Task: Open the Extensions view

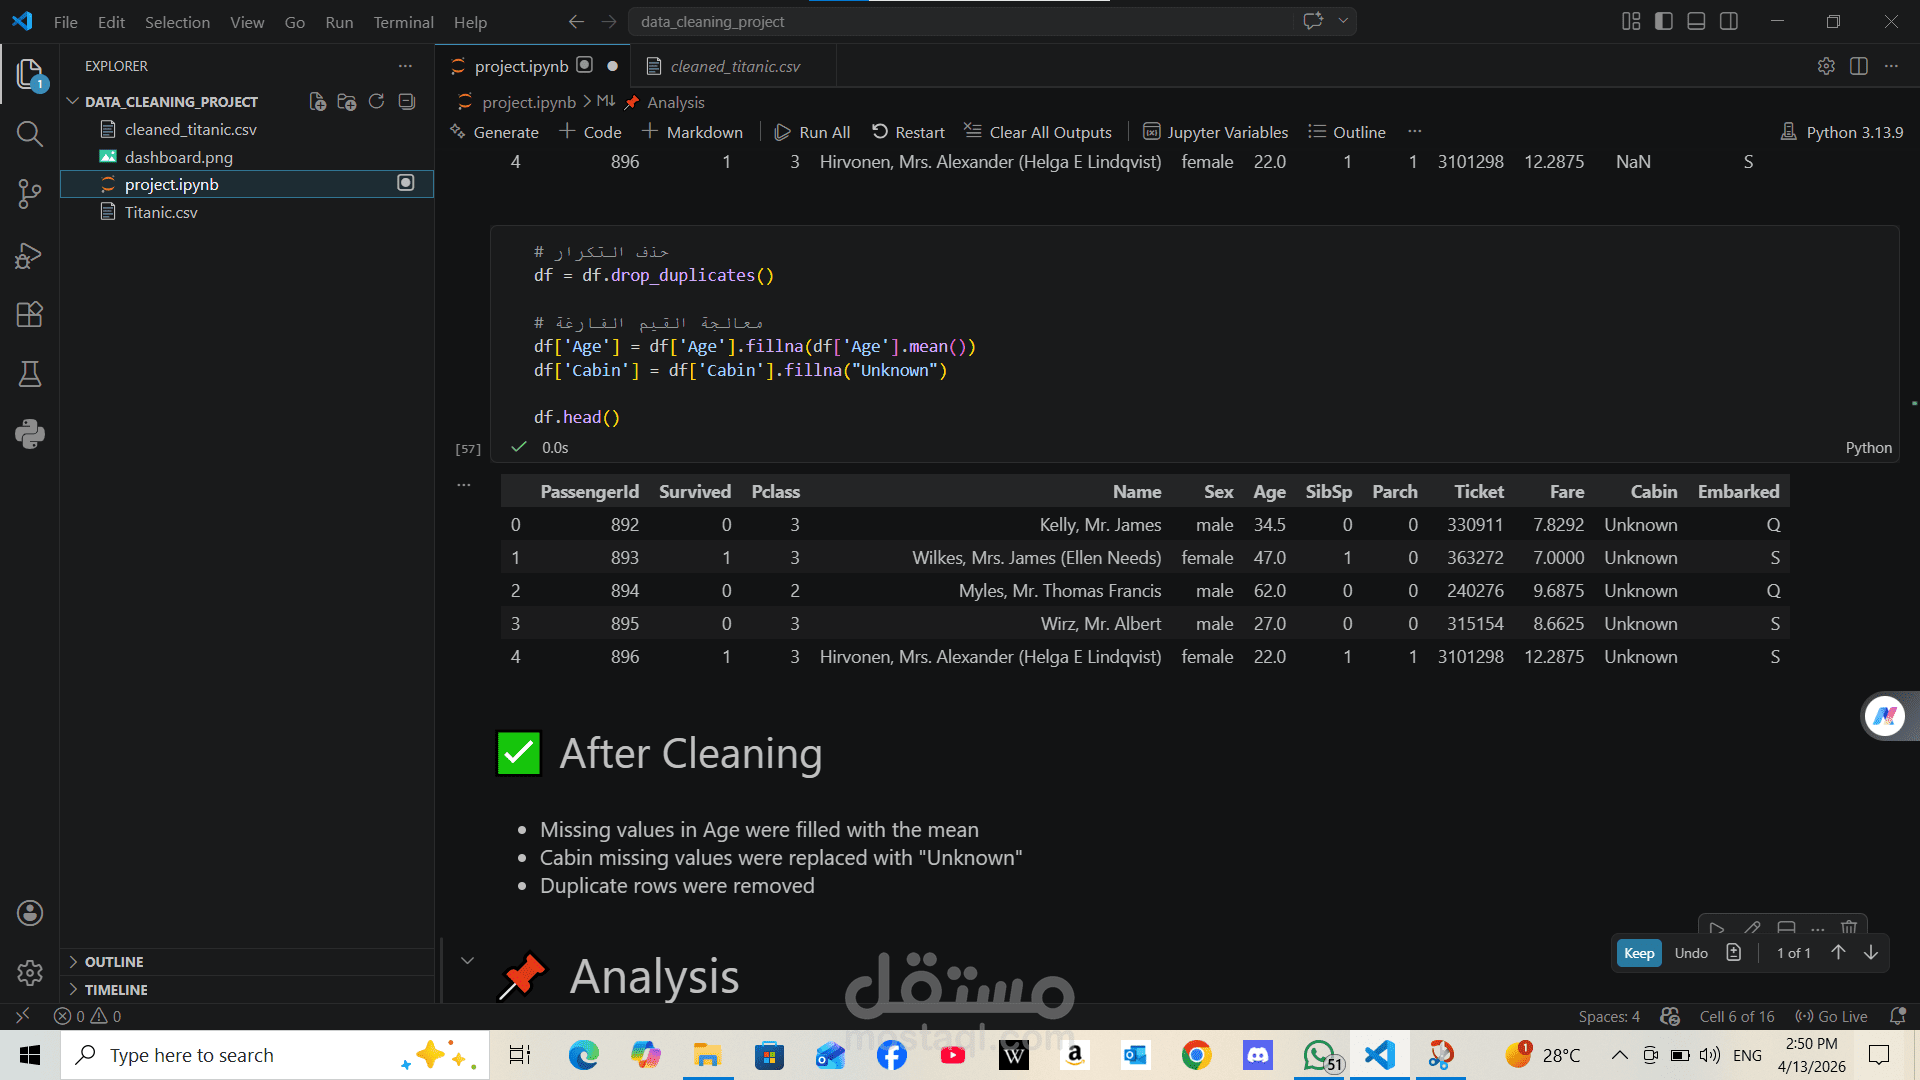Action: [29, 315]
